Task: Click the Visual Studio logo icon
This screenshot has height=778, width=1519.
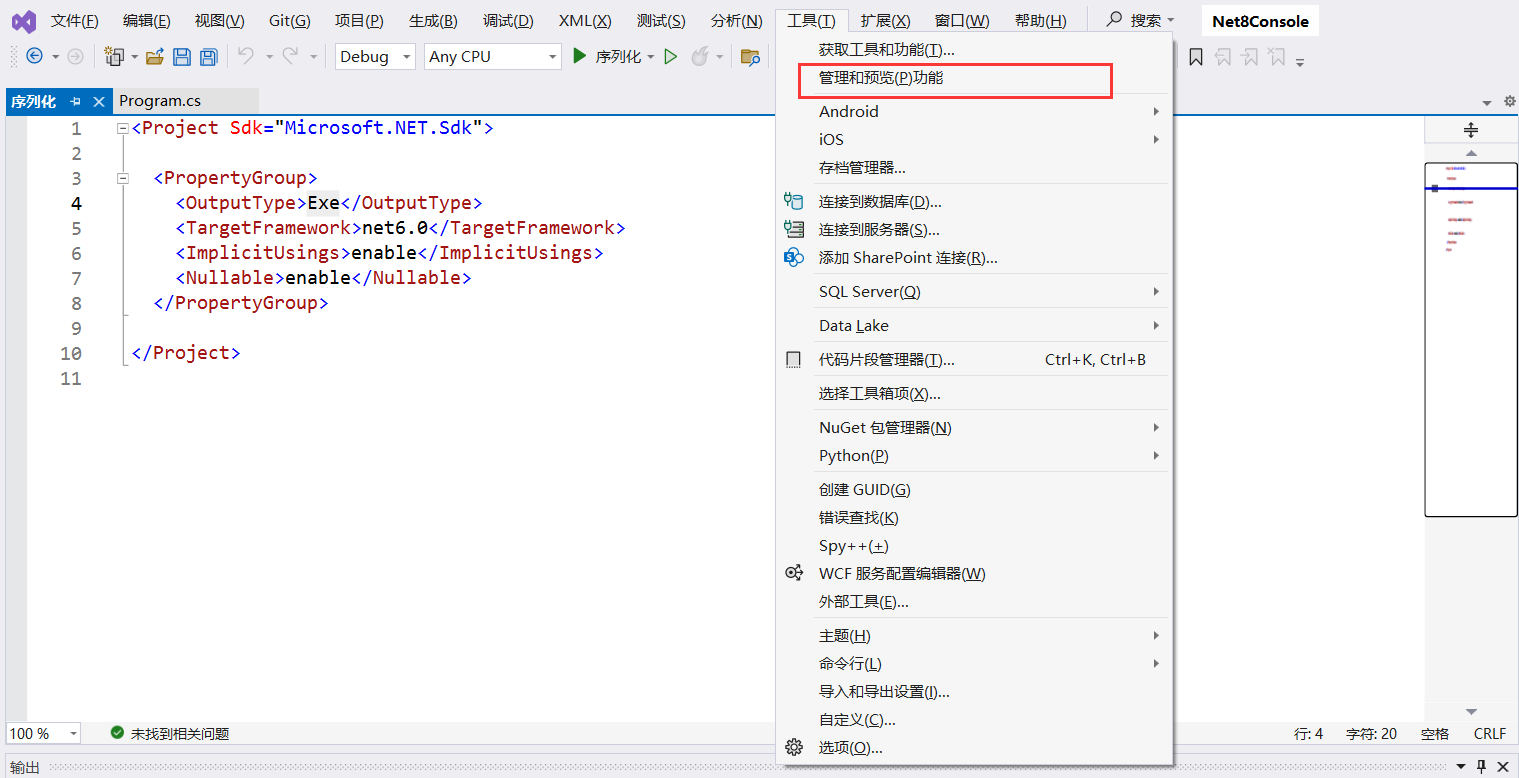Action: click(24, 21)
